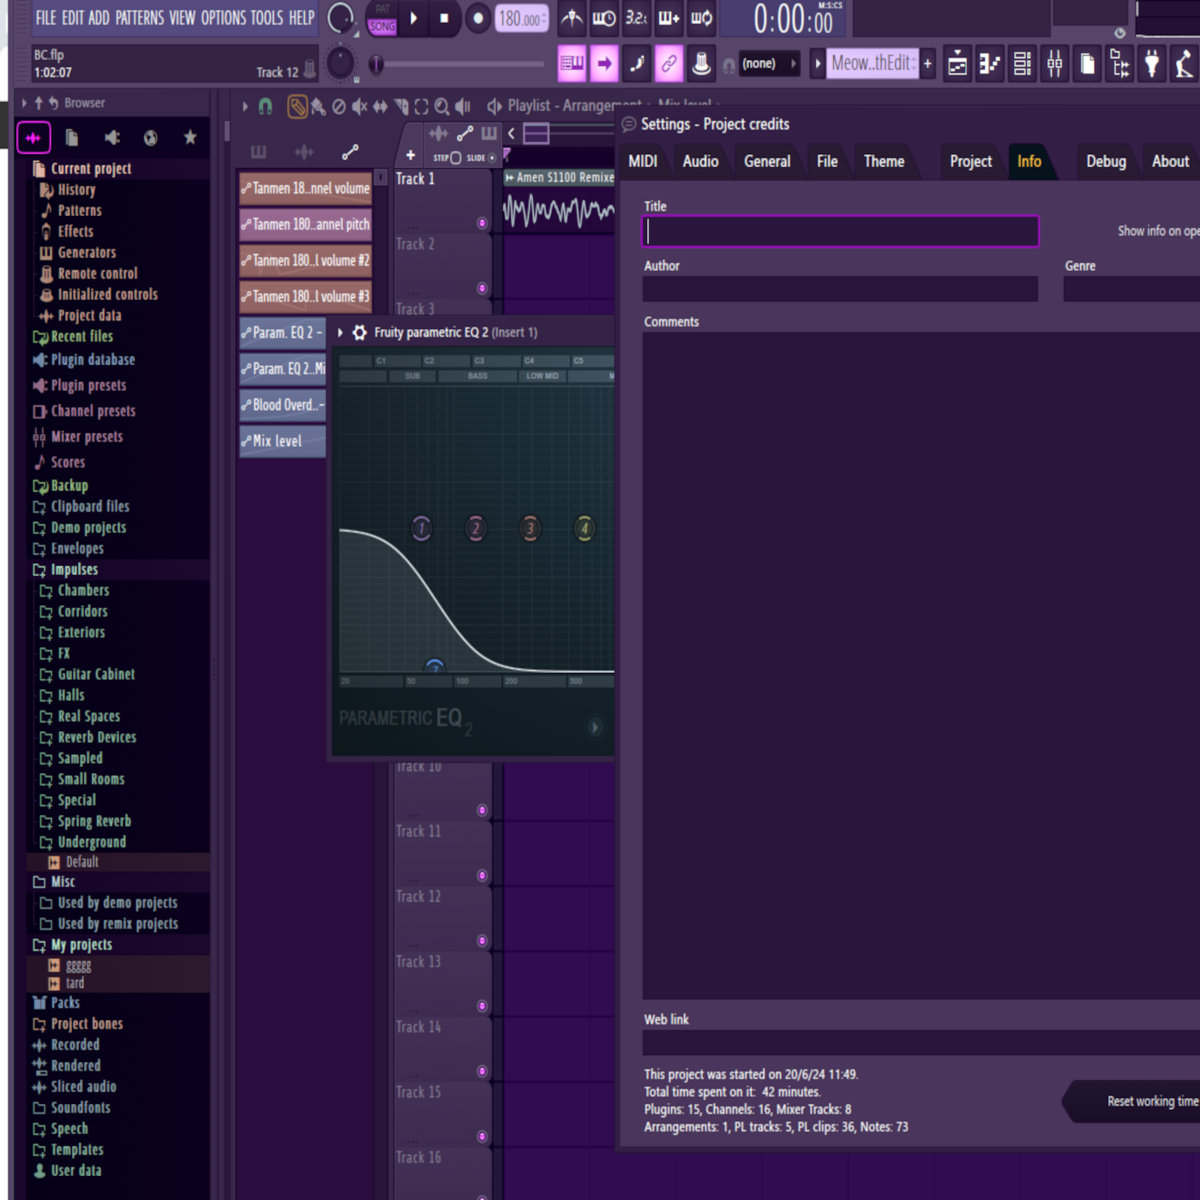1200x1200 pixels.
Task: Select the Tanmen 180..annel pitch automation clip
Action: [305, 224]
